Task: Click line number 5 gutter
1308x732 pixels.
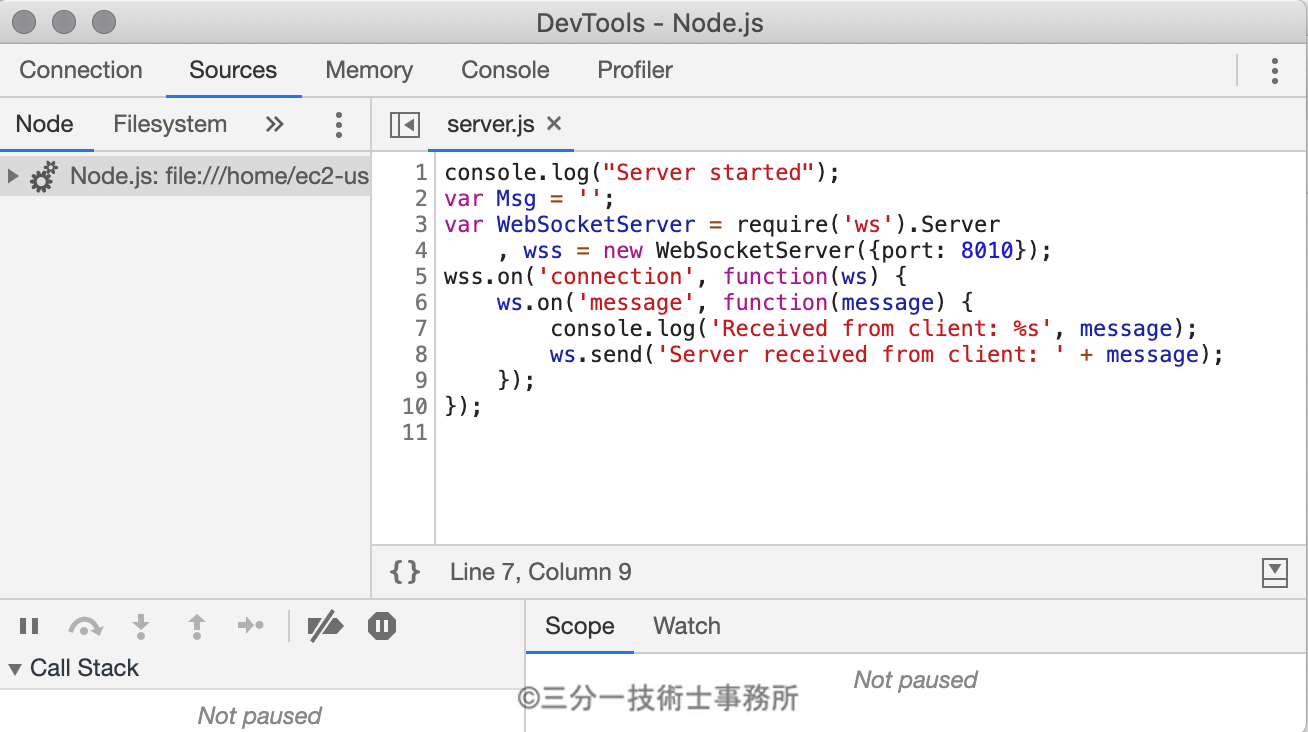Action: coord(420,276)
